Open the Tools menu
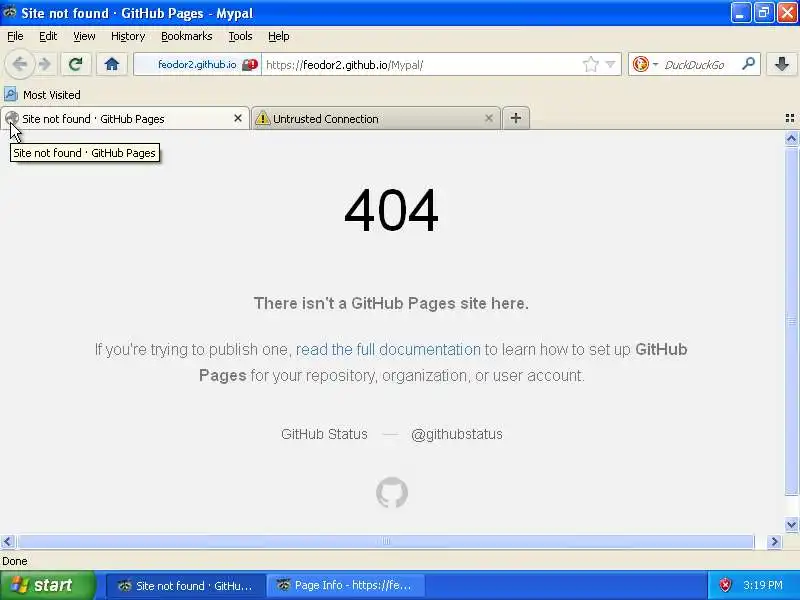 [240, 36]
